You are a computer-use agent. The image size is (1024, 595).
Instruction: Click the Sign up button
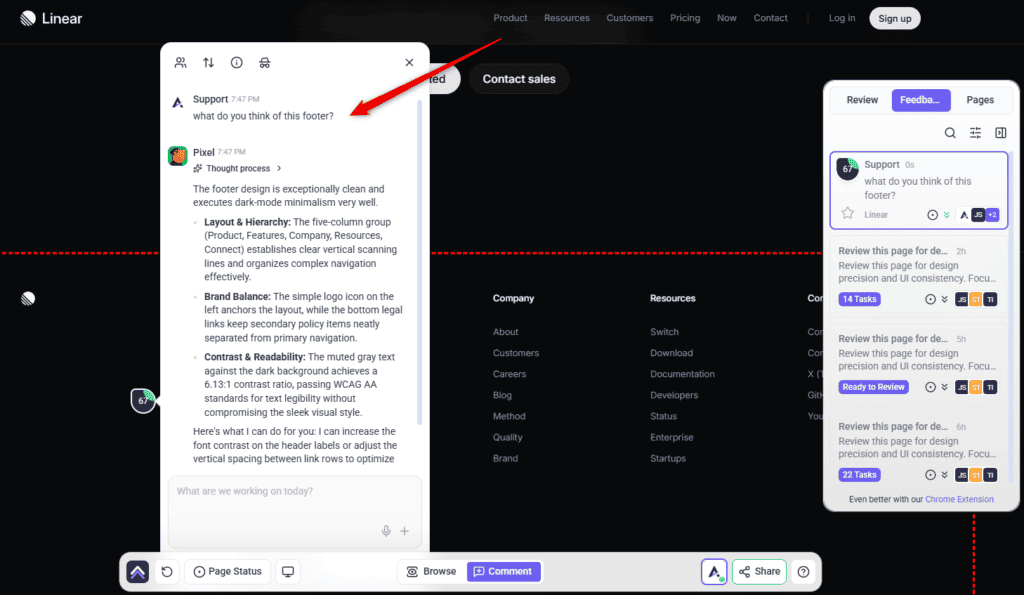[895, 18]
